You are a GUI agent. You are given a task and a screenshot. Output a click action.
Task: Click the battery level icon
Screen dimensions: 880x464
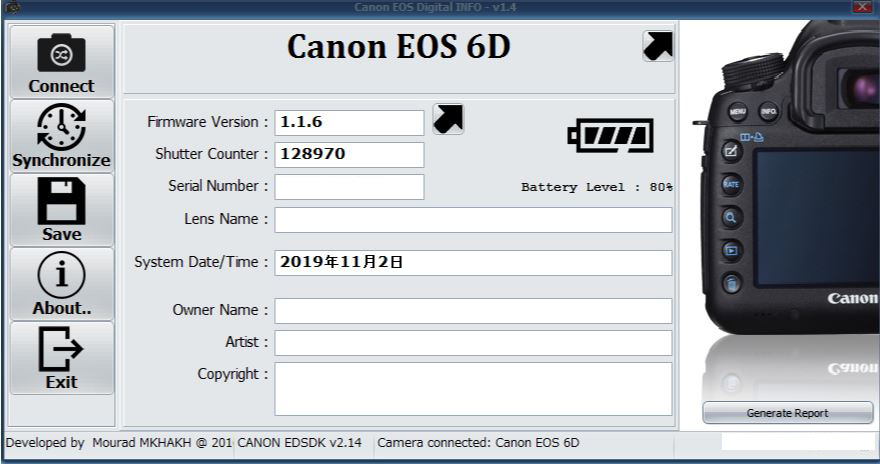pyautogui.click(x=611, y=135)
